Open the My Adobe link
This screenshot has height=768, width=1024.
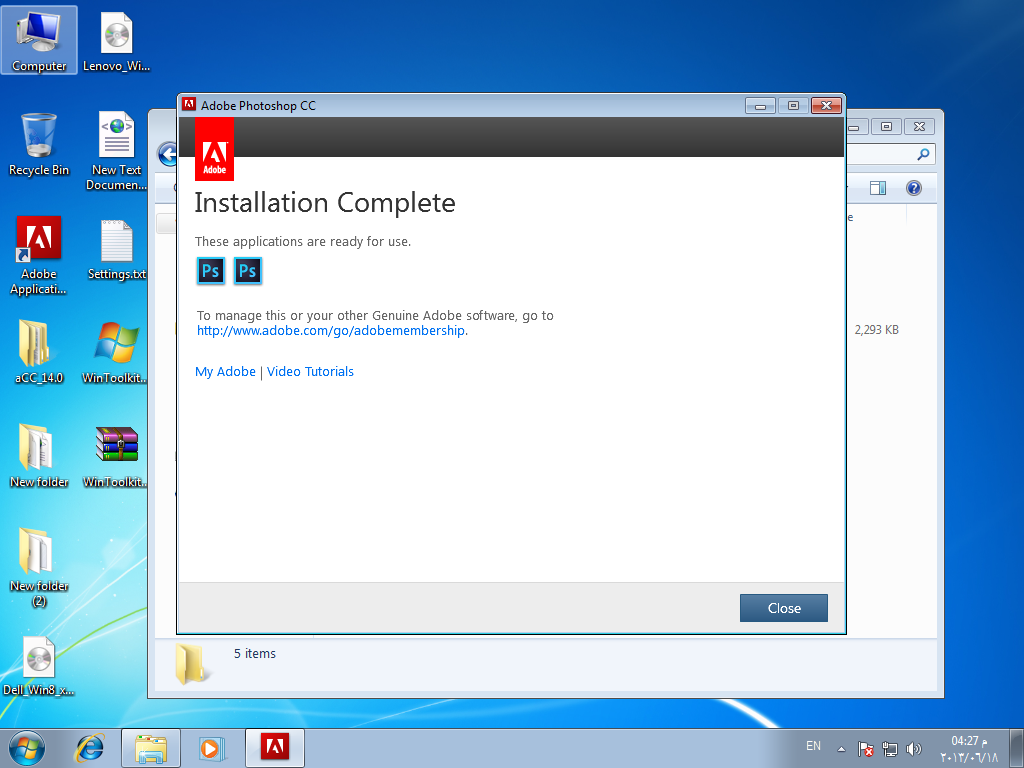(225, 372)
